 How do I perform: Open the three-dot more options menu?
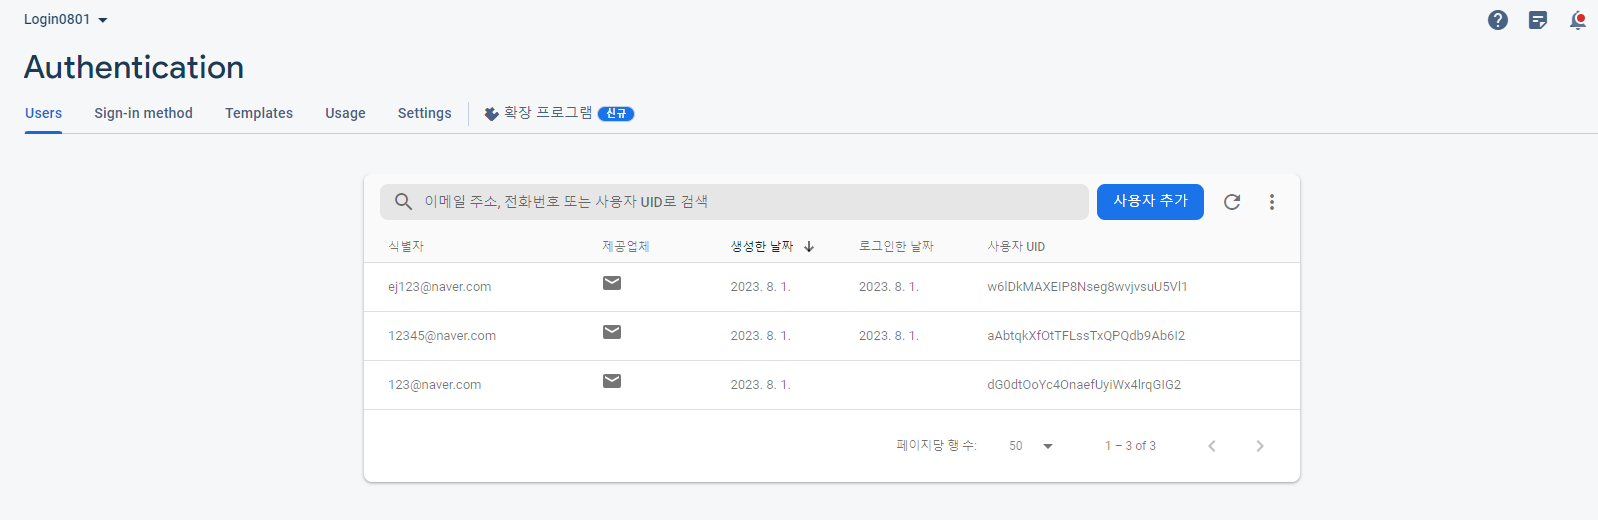[x=1272, y=202]
